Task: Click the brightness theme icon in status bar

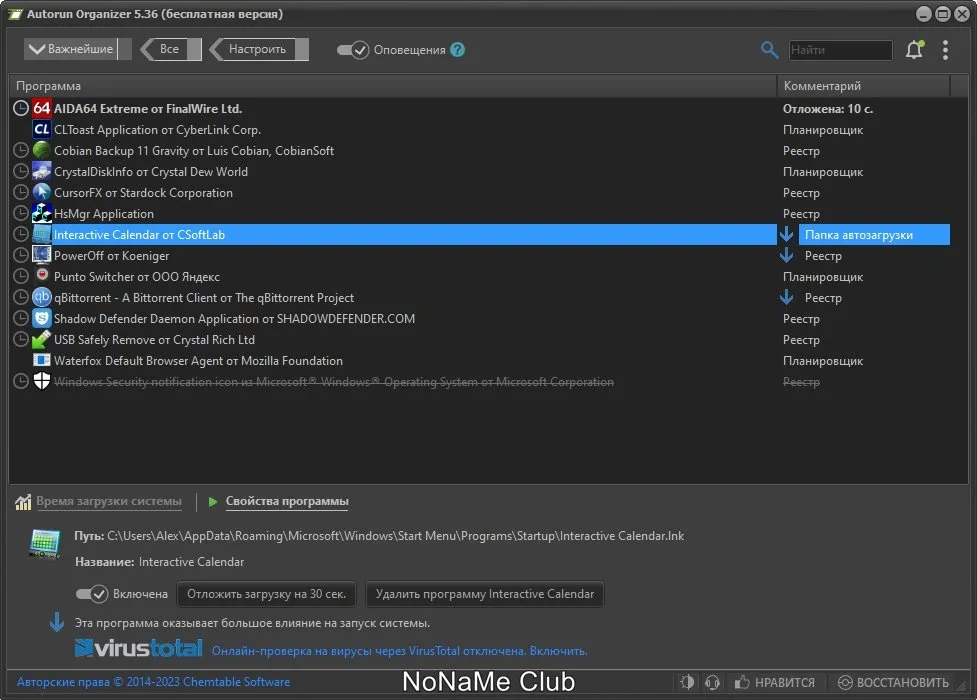Action: click(x=687, y=682)
